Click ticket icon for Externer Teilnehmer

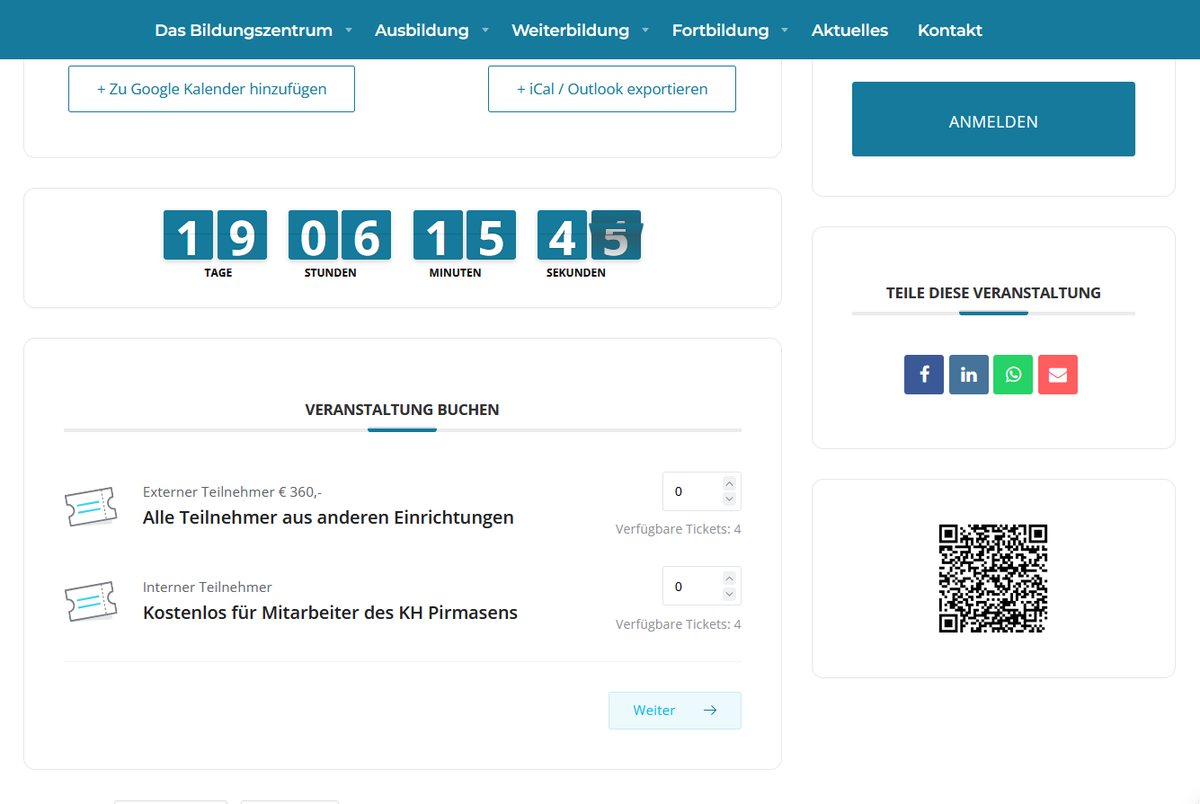(91, 507)
